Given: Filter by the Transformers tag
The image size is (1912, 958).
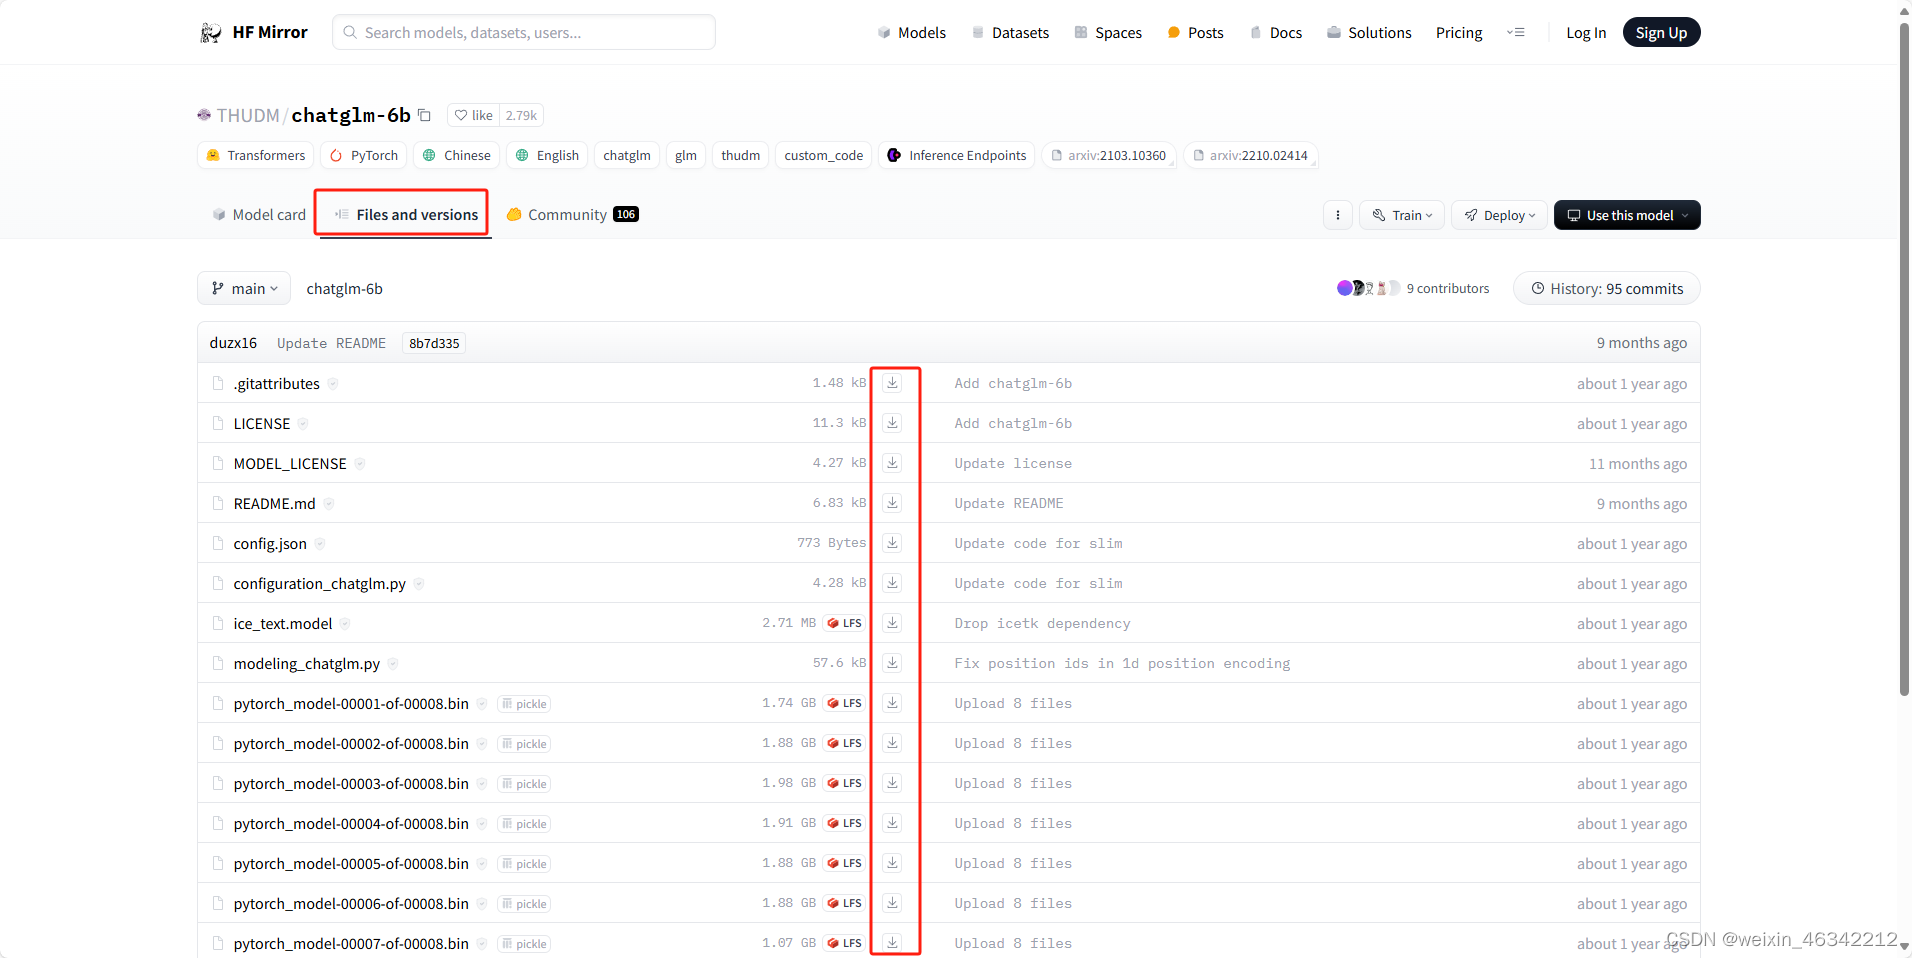Looking at the screenshot, I should pos(256,155).
